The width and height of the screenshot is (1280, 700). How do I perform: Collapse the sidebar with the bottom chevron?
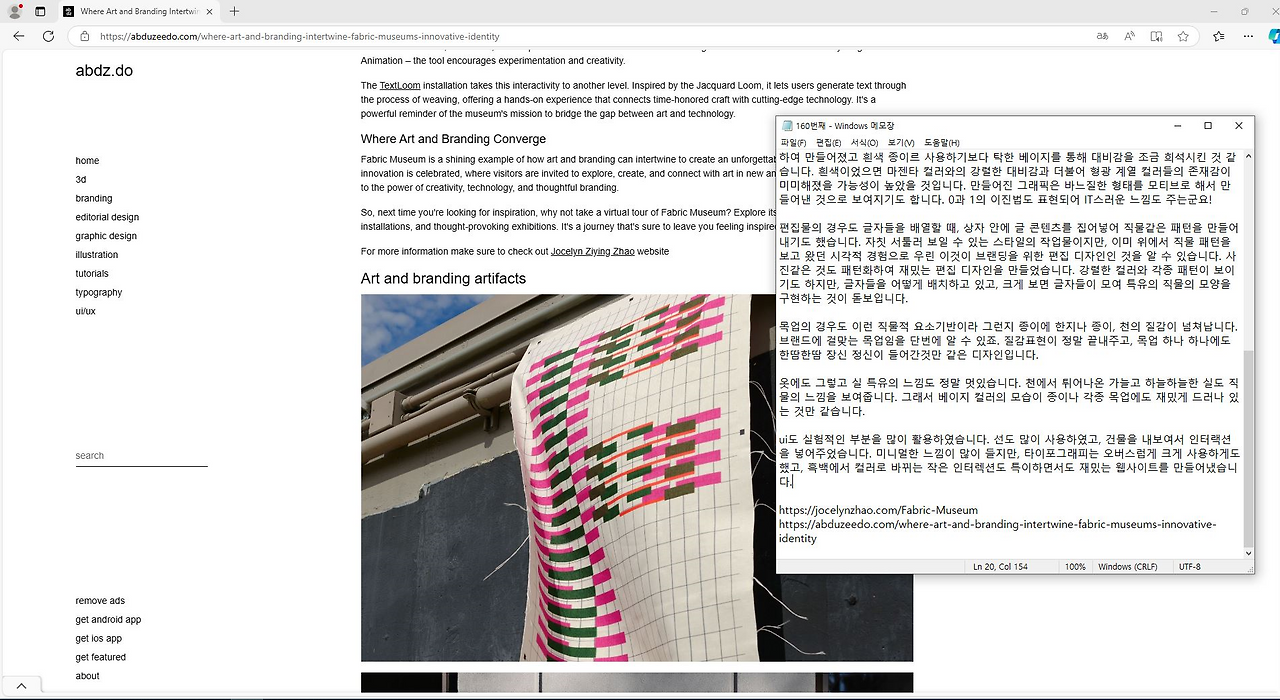pos(22,685)
